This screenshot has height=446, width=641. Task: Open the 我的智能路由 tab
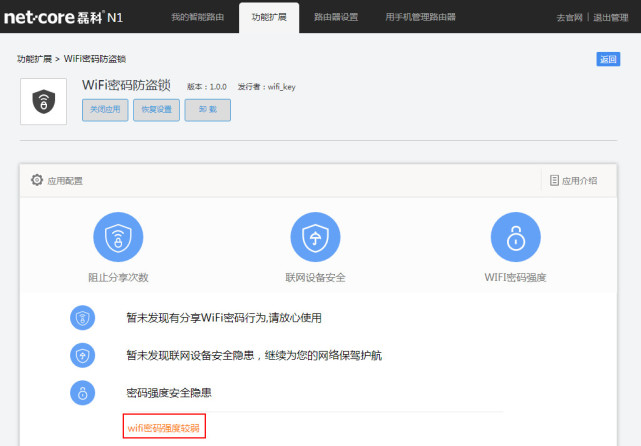(197, 17)
